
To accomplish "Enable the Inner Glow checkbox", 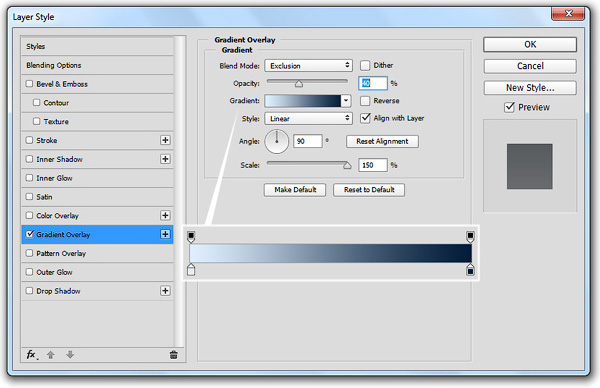I will (29, 178).
